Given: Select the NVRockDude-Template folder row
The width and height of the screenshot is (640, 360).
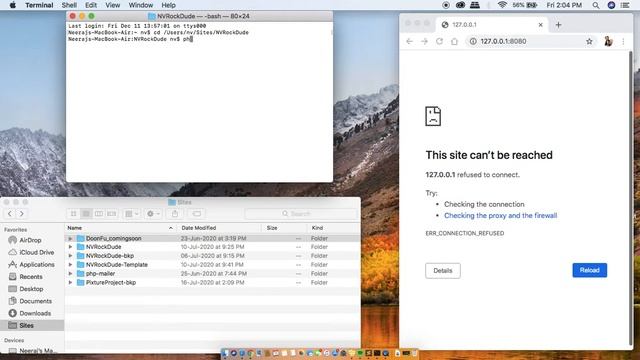Looking at the screenshot, I should pos(213,265).
